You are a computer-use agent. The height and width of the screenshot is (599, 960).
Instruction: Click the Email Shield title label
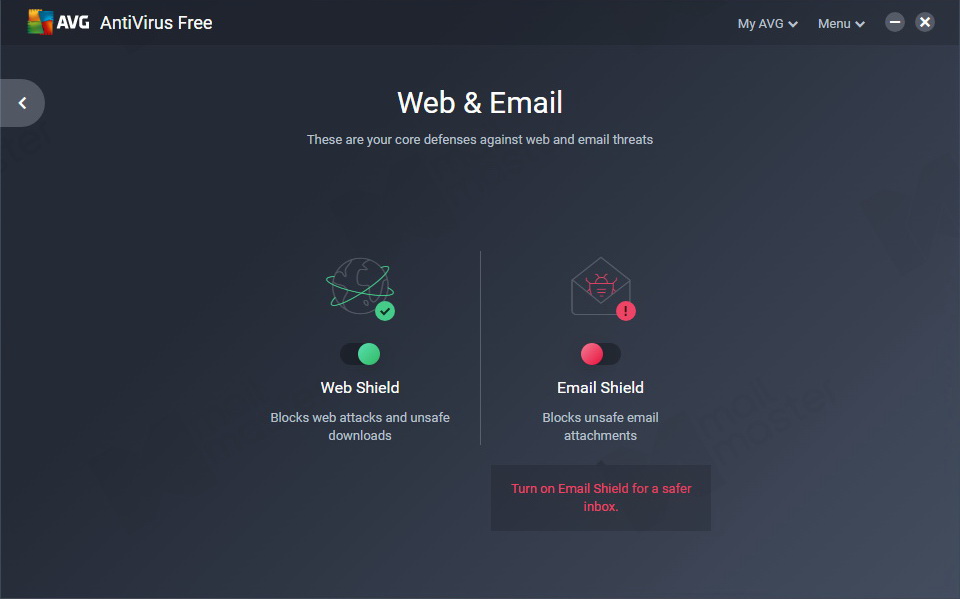tap(601, 388)
